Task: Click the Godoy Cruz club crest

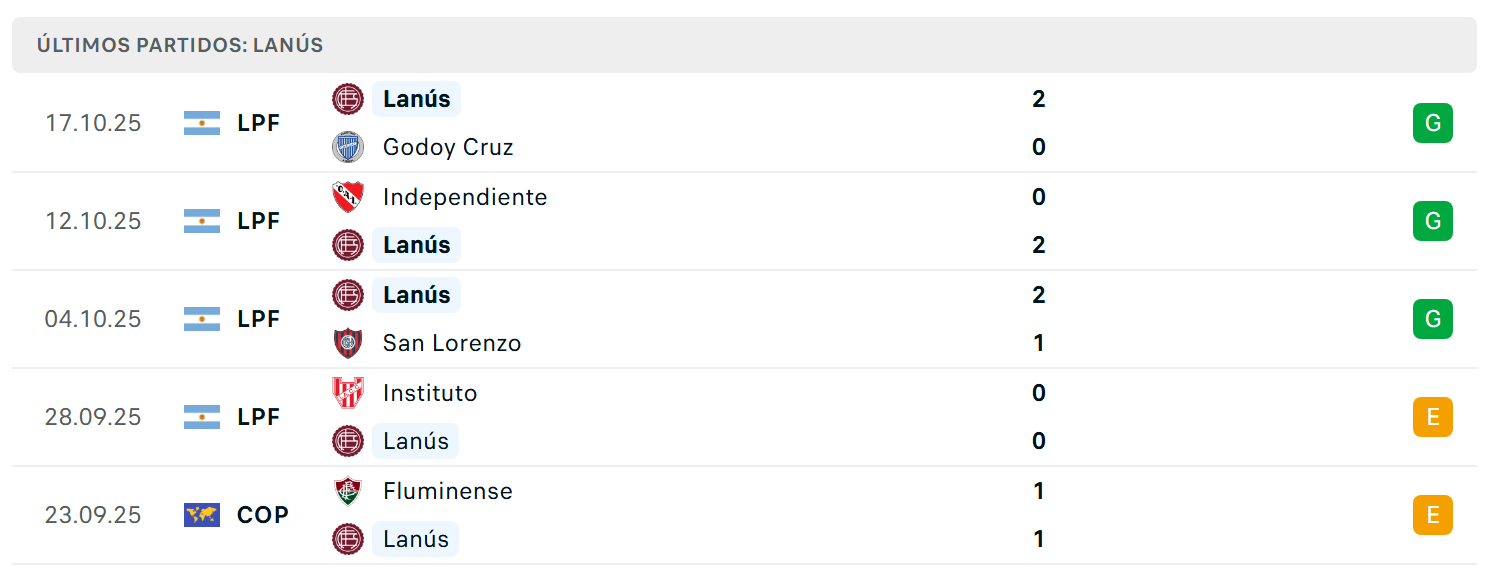Action: (x=348, y=147)
